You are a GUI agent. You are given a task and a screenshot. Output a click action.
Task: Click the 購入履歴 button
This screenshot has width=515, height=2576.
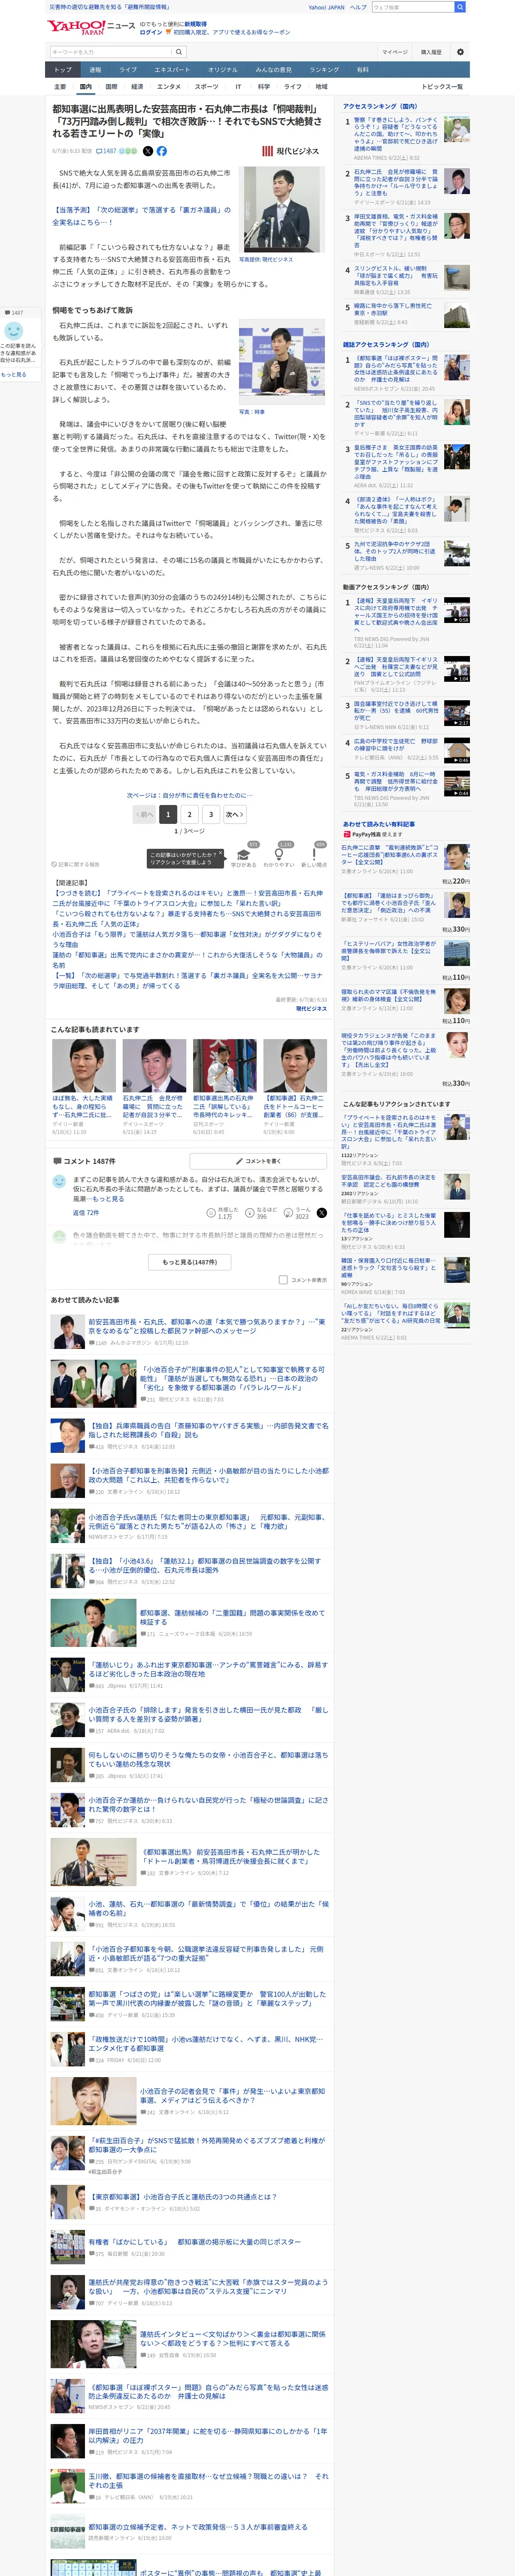[431, 52]
